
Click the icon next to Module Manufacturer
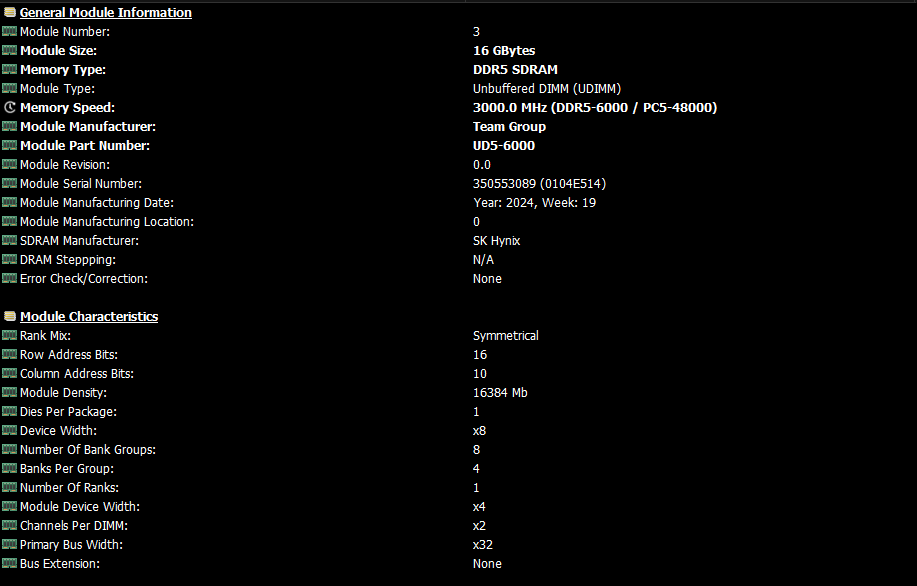(x=10, y=127)
